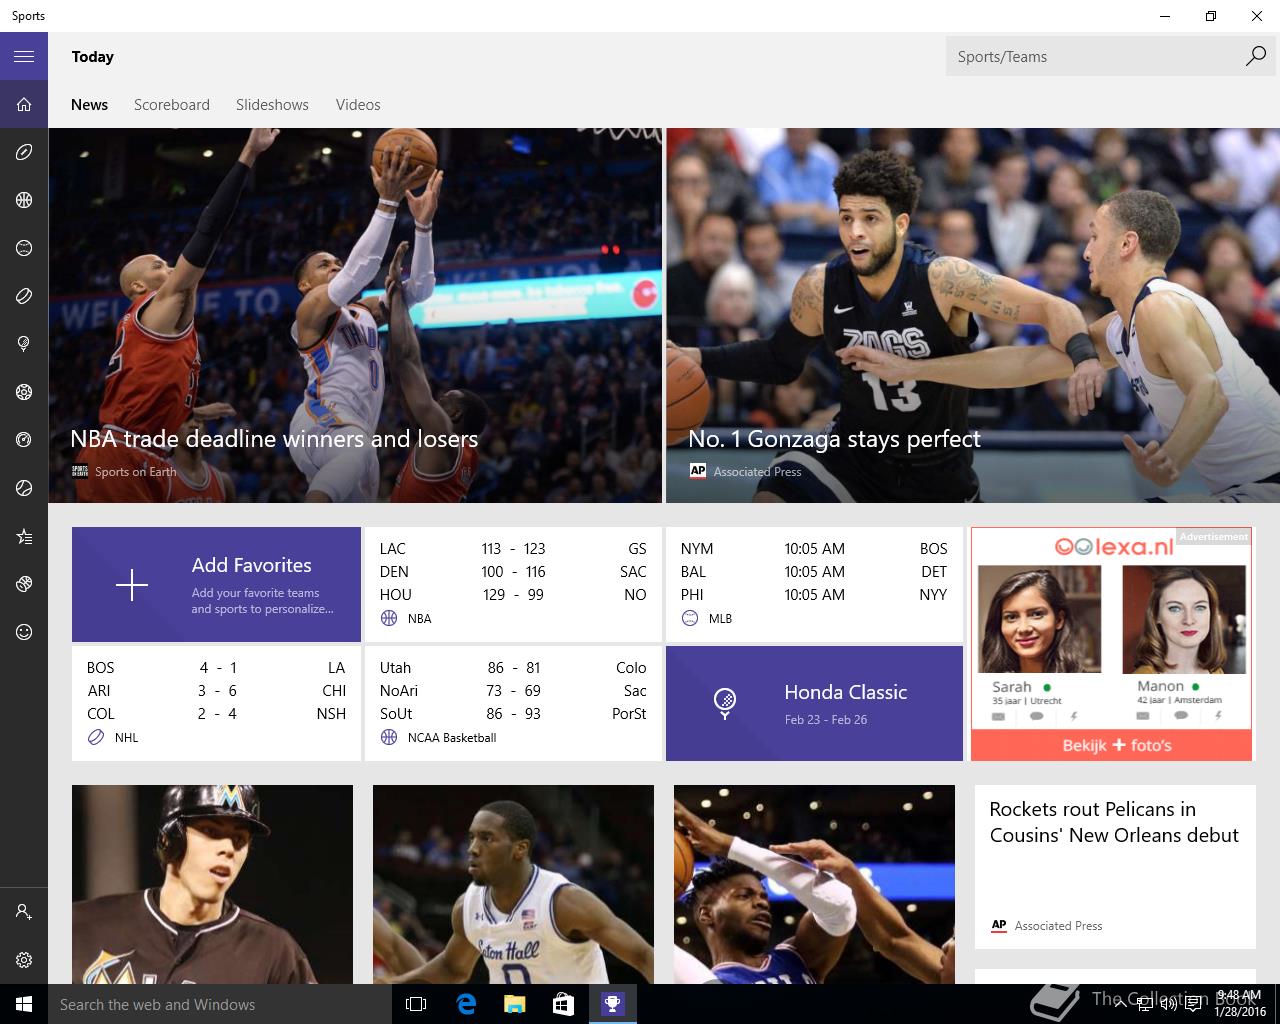This screenshot has width=1280, height=1024.
Task: Click the golf icon on Honda Classic tile
Action: [x=725, y=703]
